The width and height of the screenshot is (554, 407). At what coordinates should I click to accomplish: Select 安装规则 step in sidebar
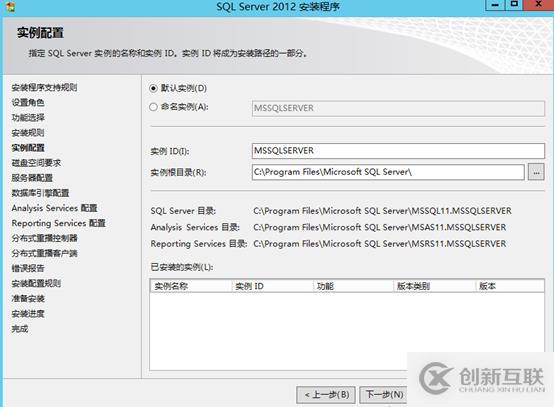28,133
